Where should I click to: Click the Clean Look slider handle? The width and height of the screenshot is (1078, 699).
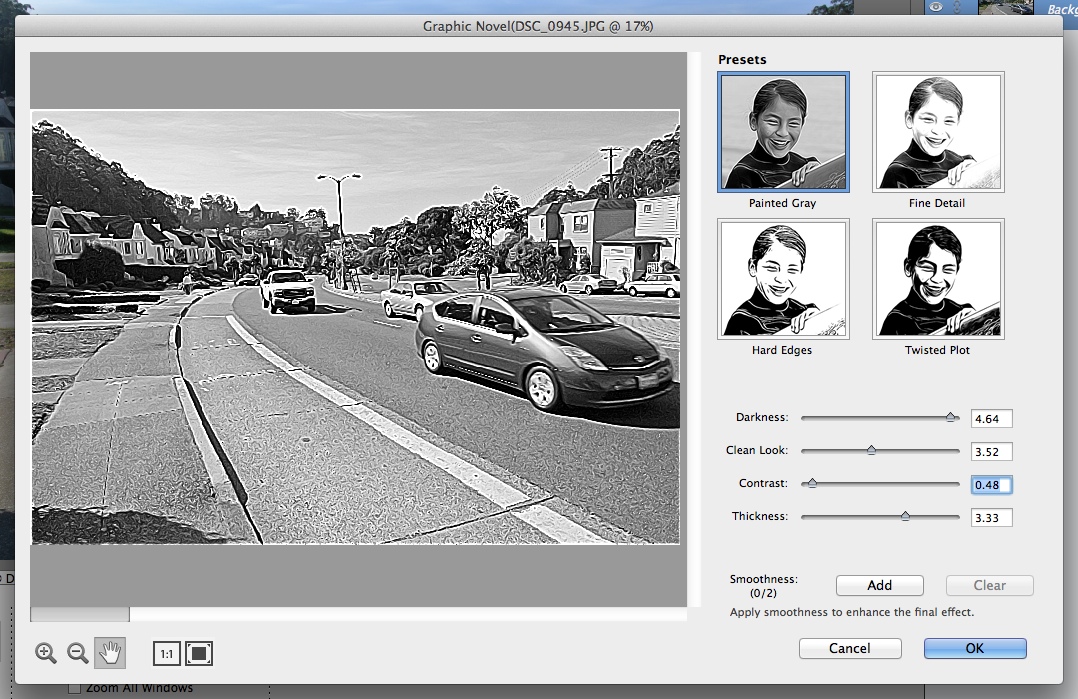coord(871,451)
